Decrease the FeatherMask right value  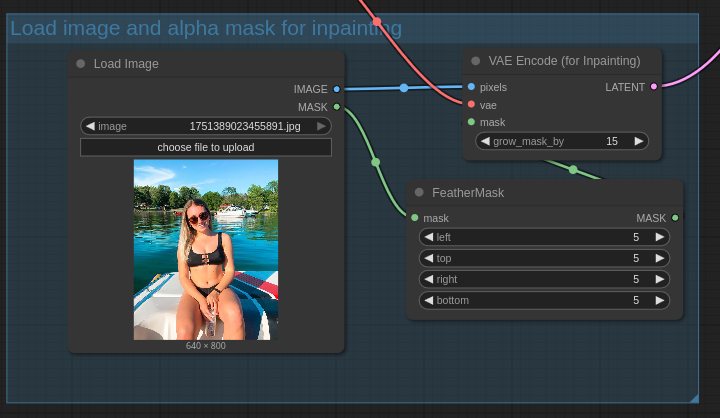pos(429,279)
